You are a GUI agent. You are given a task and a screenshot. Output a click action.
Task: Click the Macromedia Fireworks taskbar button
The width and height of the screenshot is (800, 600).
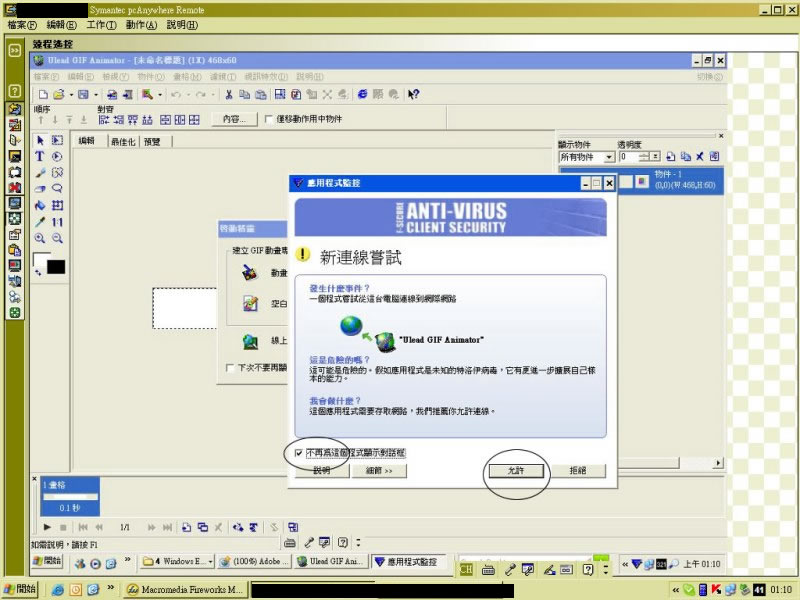tap(186, 589)
